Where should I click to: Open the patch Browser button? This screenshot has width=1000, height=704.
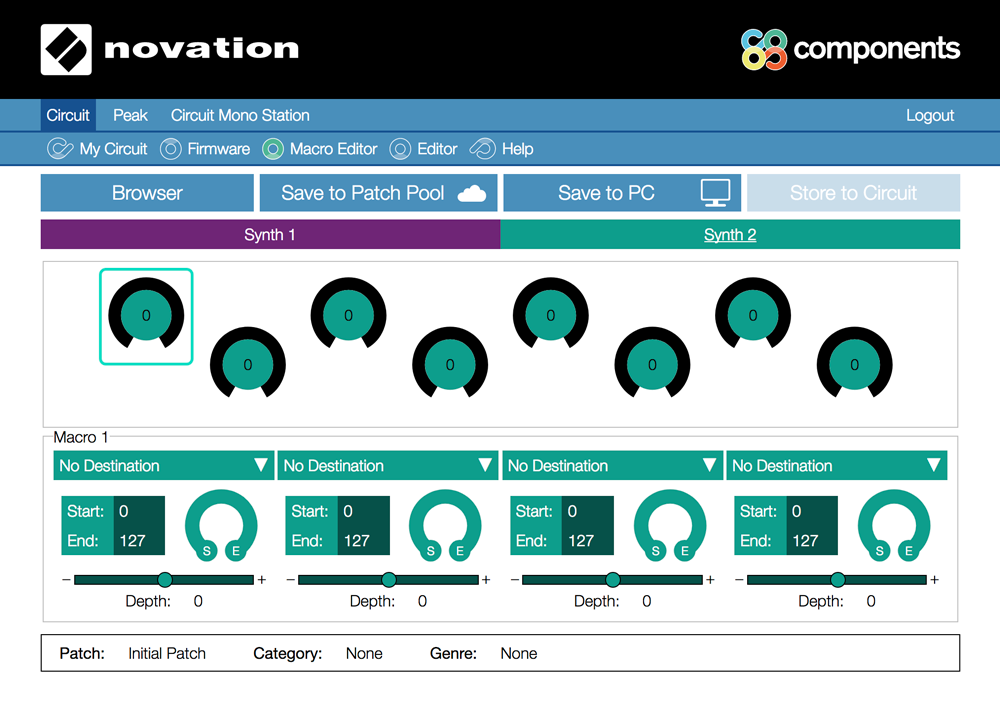pyautogui.click(x=147, y=193)
